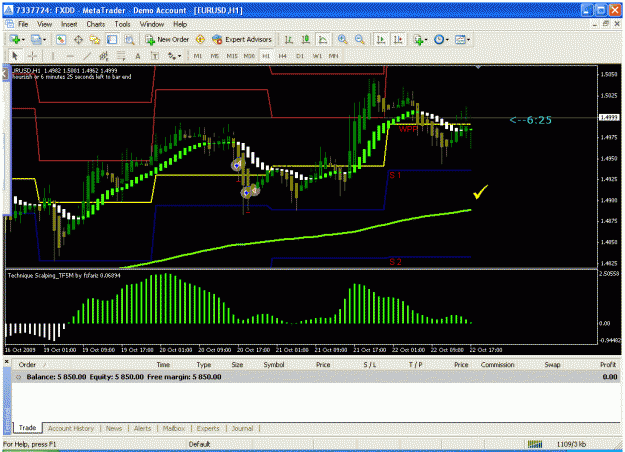
Task: Toggle Chart Shift mode
Action: click(398, 39)
